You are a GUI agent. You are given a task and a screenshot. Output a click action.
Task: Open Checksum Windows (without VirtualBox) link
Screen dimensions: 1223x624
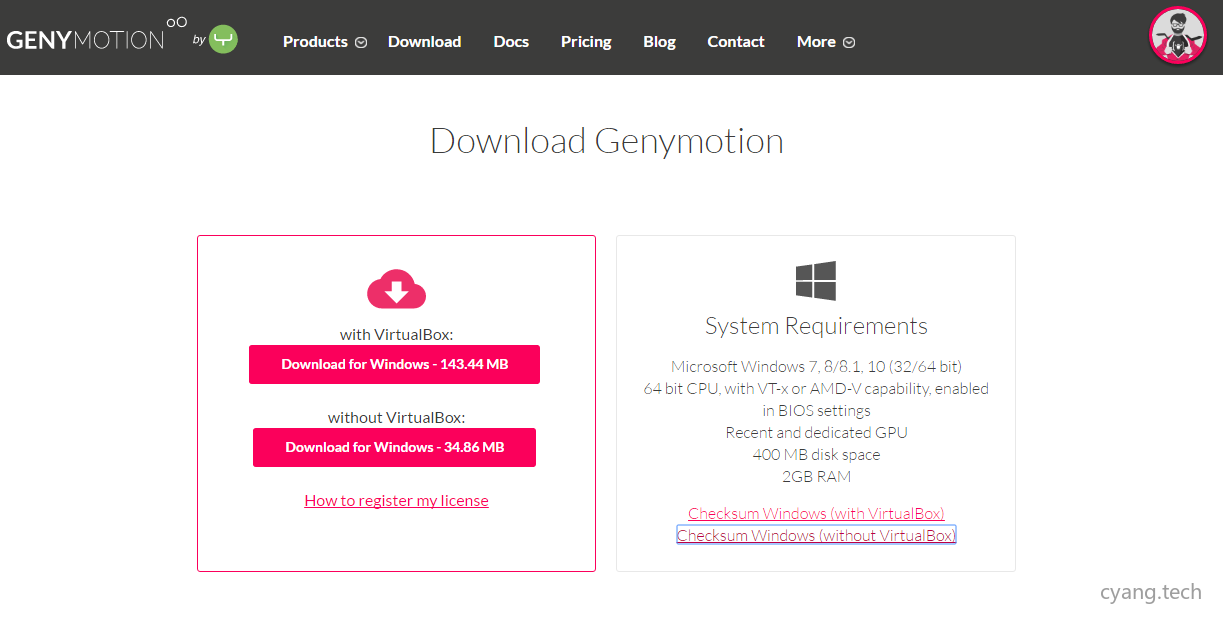(816, 535)
